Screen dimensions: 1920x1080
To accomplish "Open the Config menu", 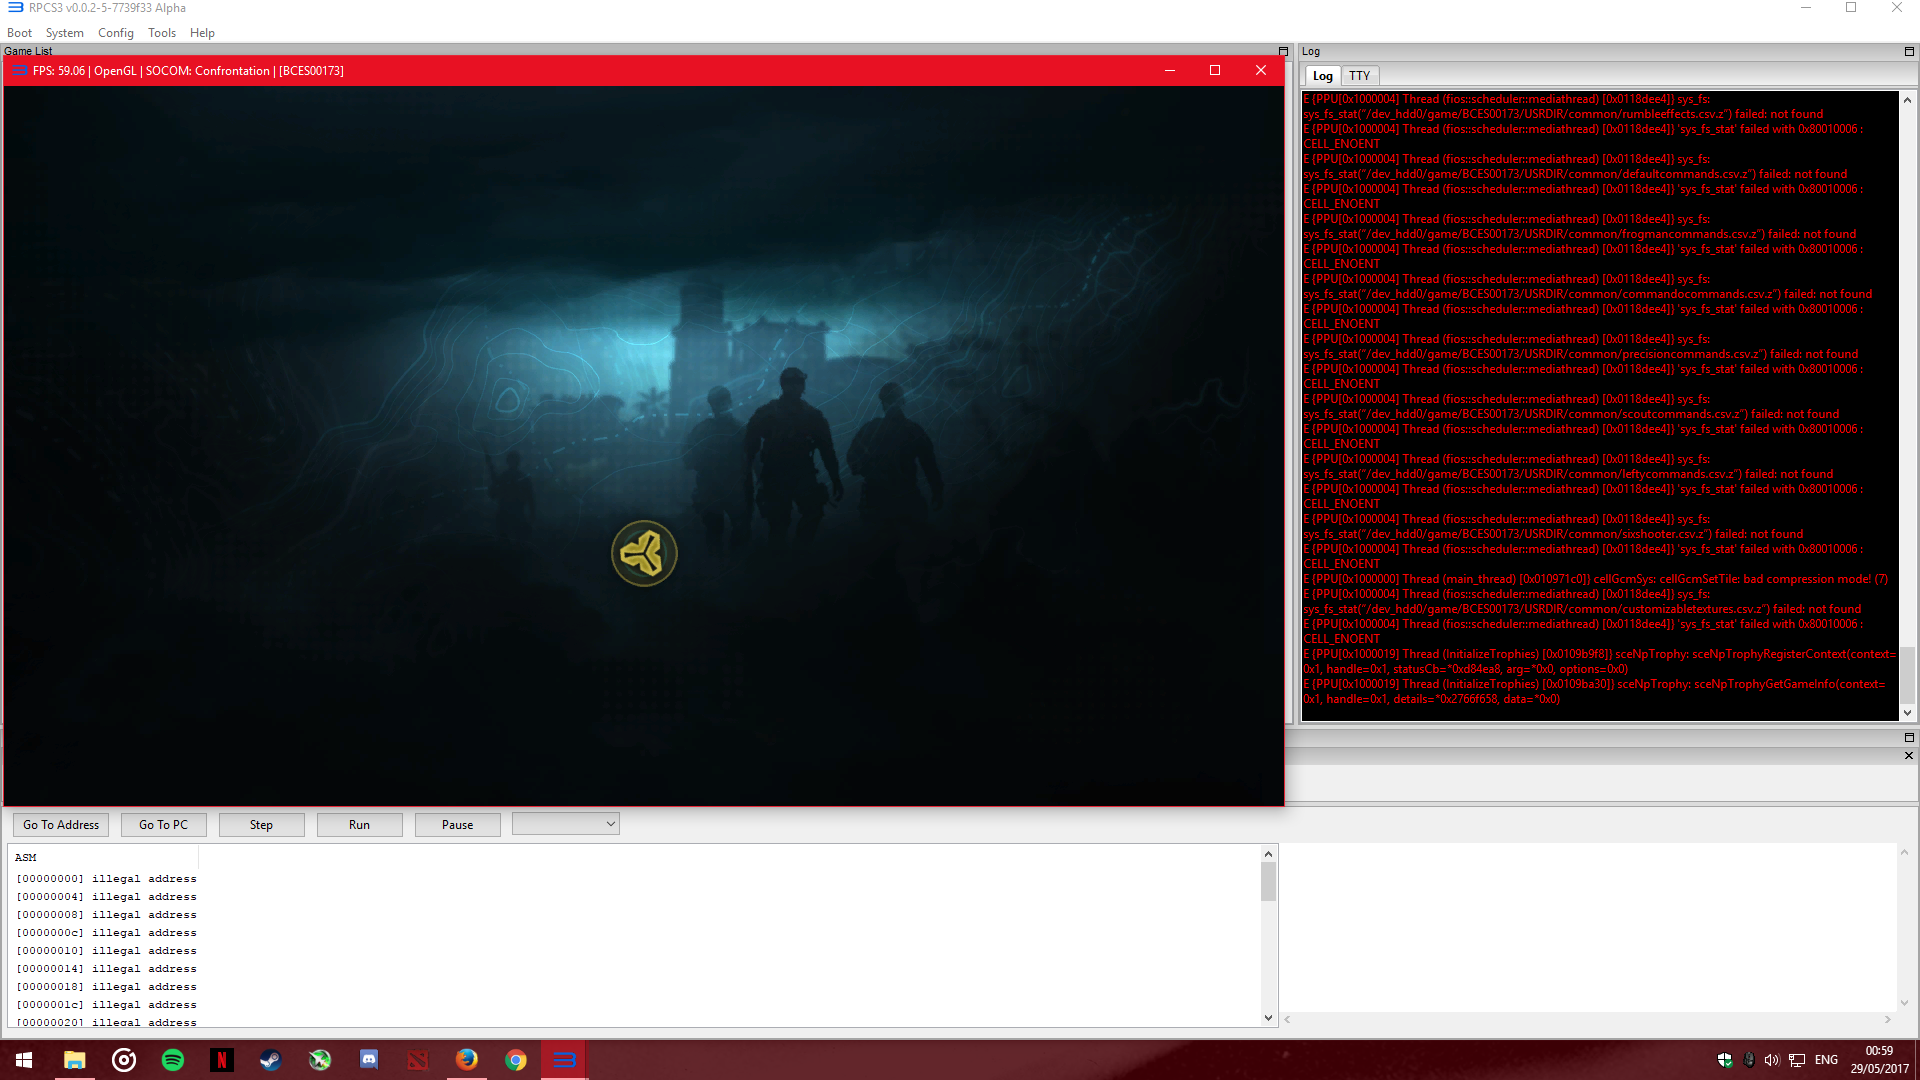I will tap(115, 33).
